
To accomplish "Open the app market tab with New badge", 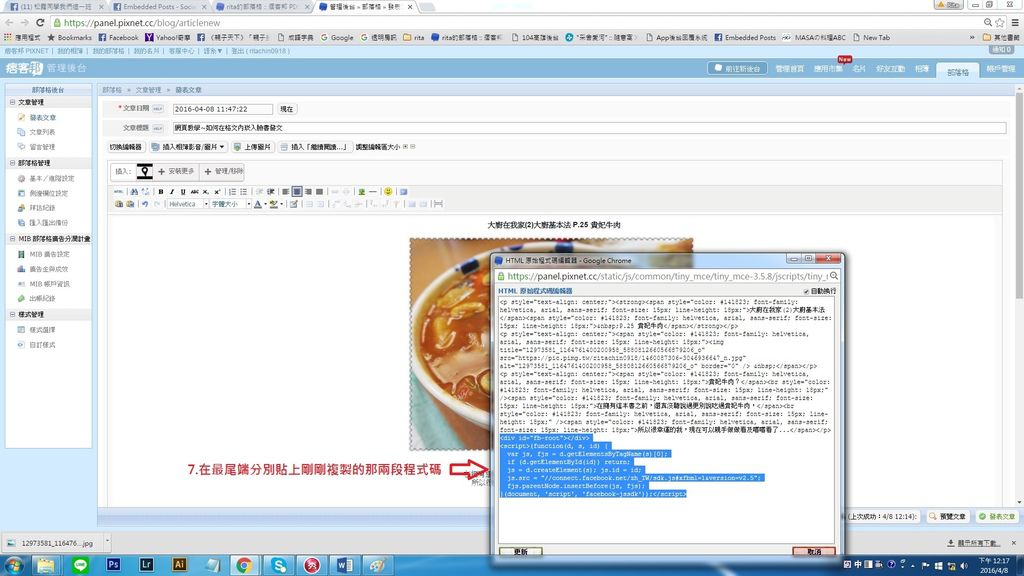I will (x=827, y=69).
